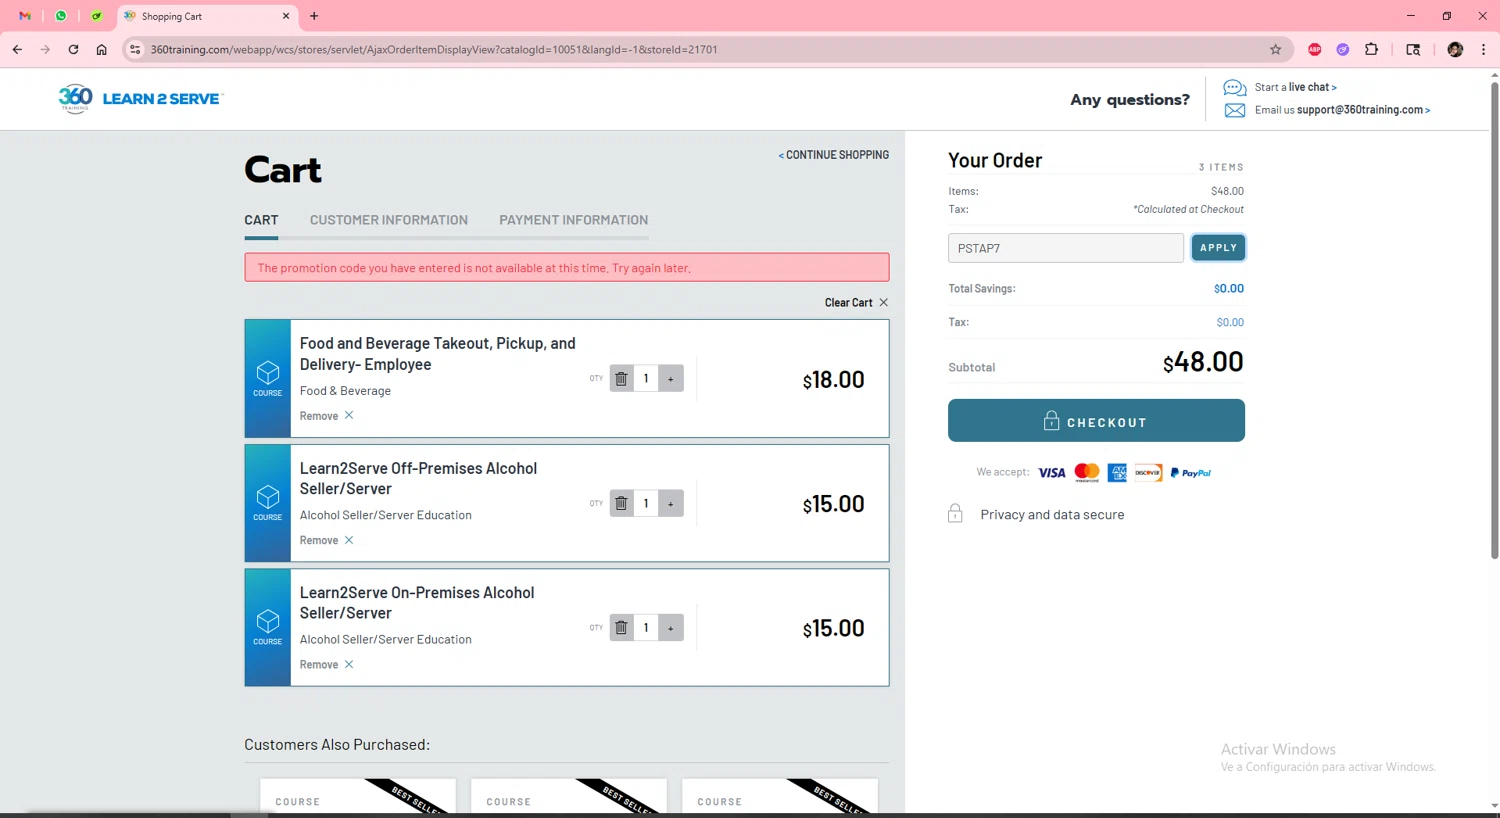
Task: Open the WhatsApp pinned tab
Action: click(61, 16)
